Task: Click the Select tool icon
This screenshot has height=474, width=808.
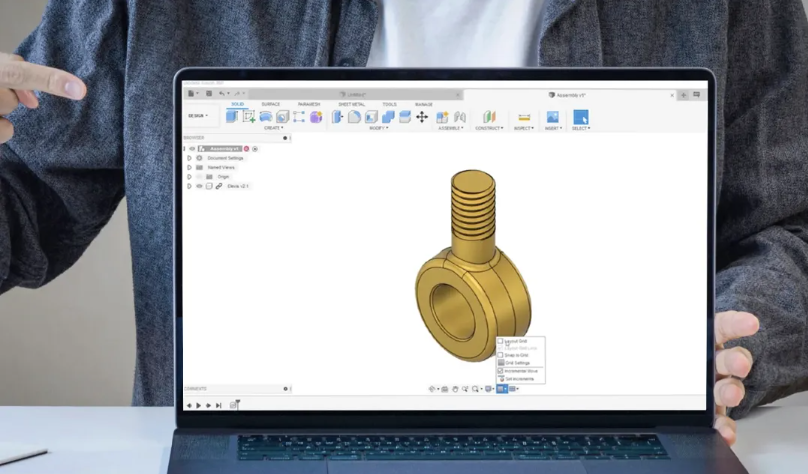Action: point(581,117)
